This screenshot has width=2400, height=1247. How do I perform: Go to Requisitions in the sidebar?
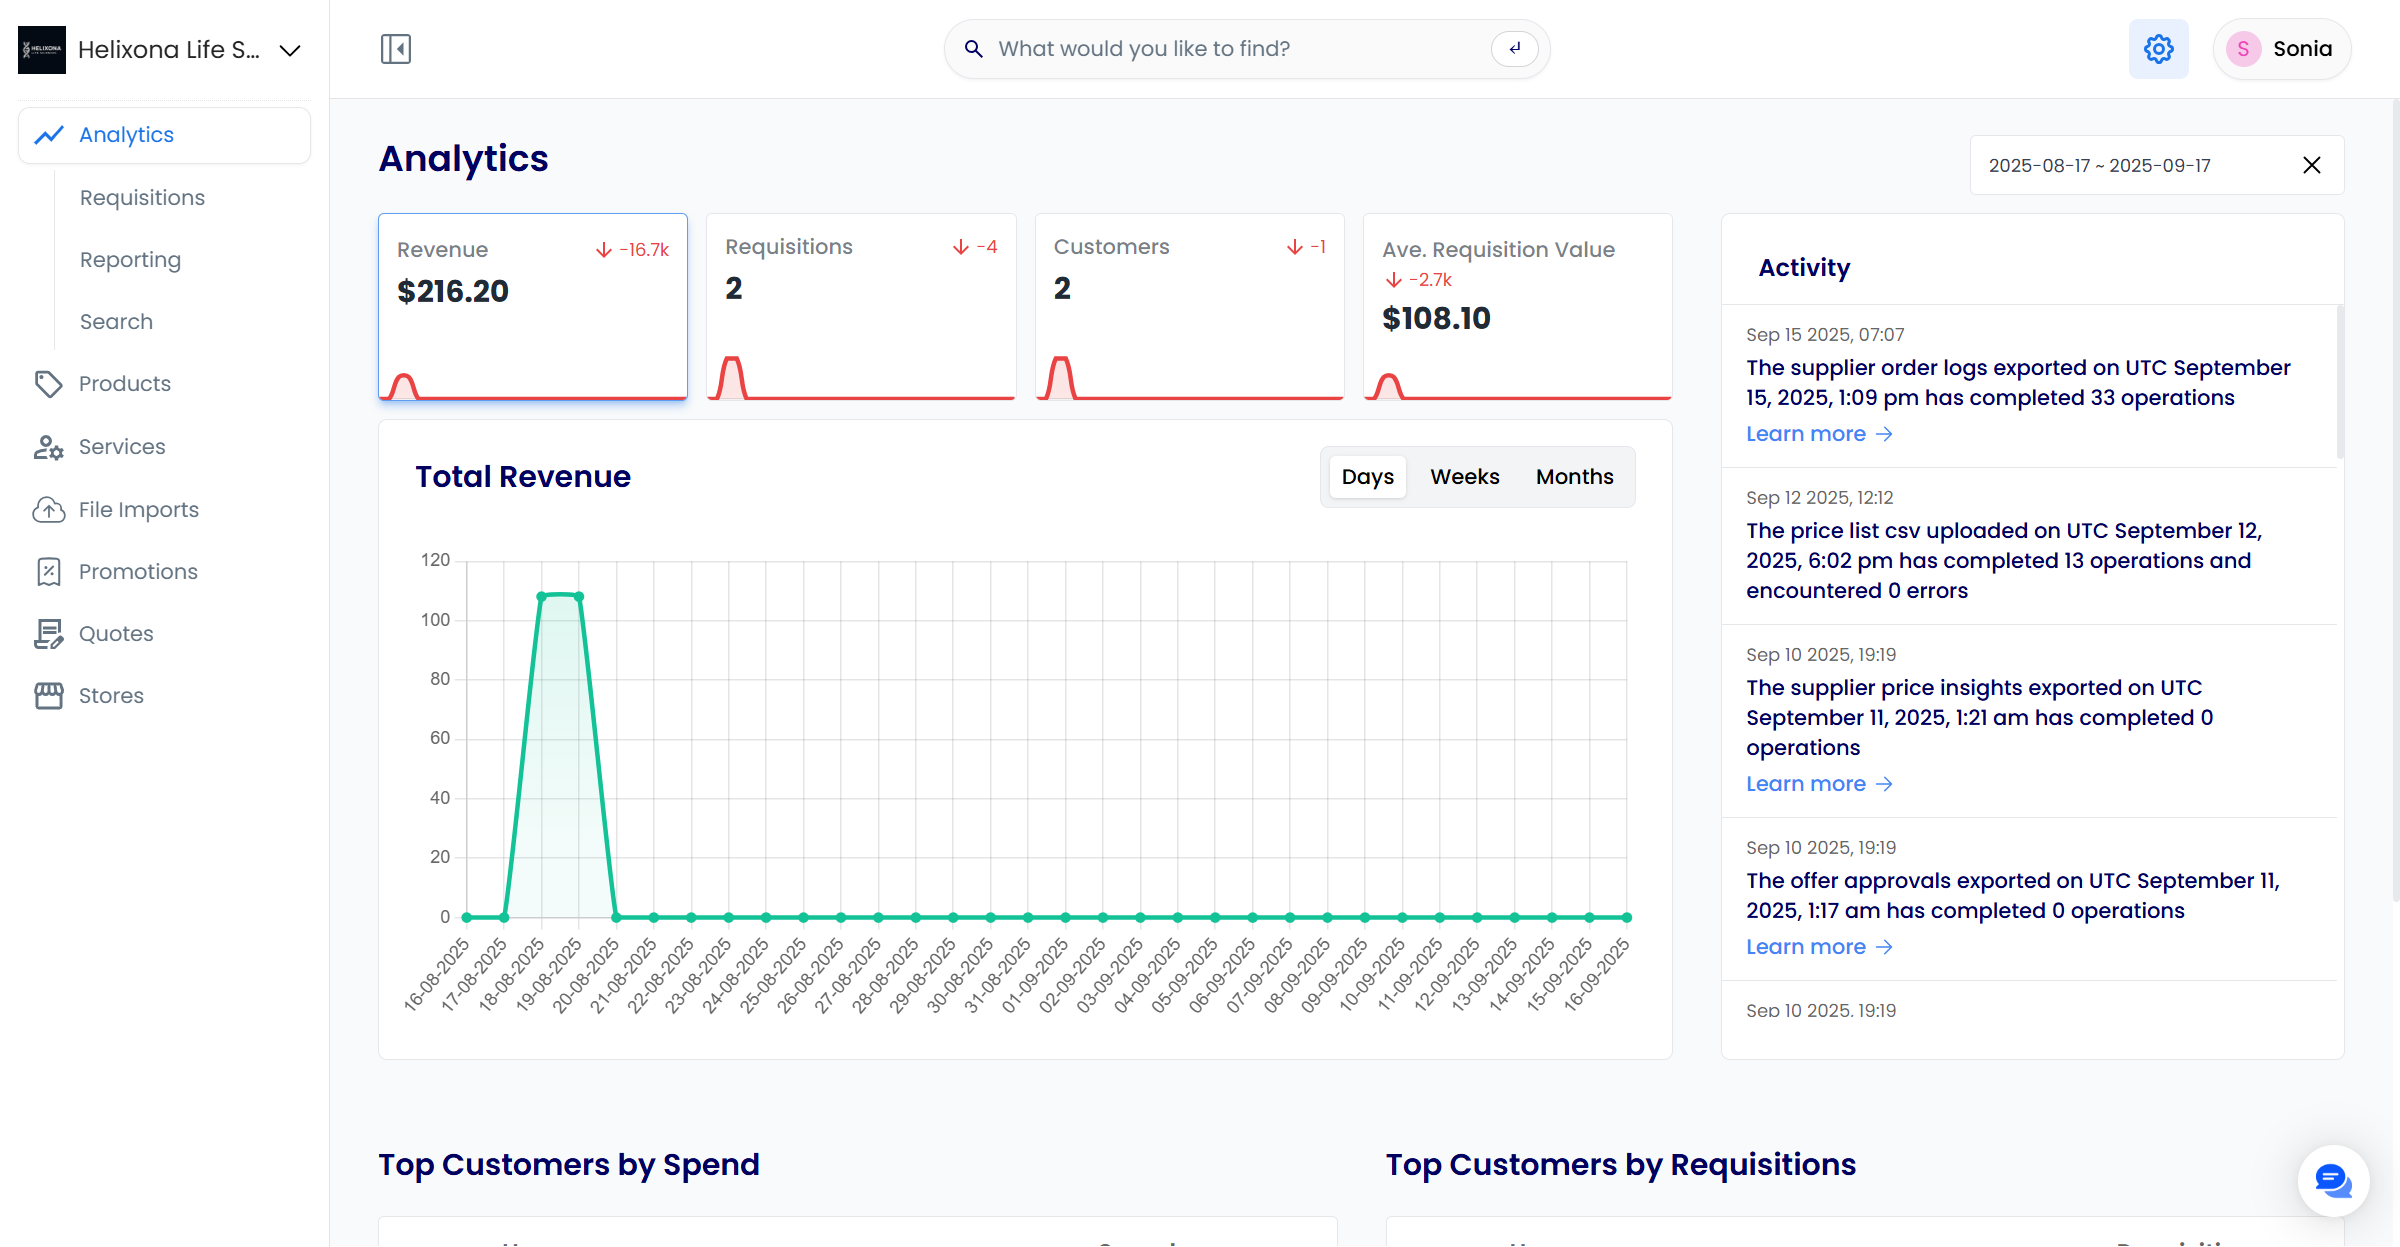click(142, 198)
